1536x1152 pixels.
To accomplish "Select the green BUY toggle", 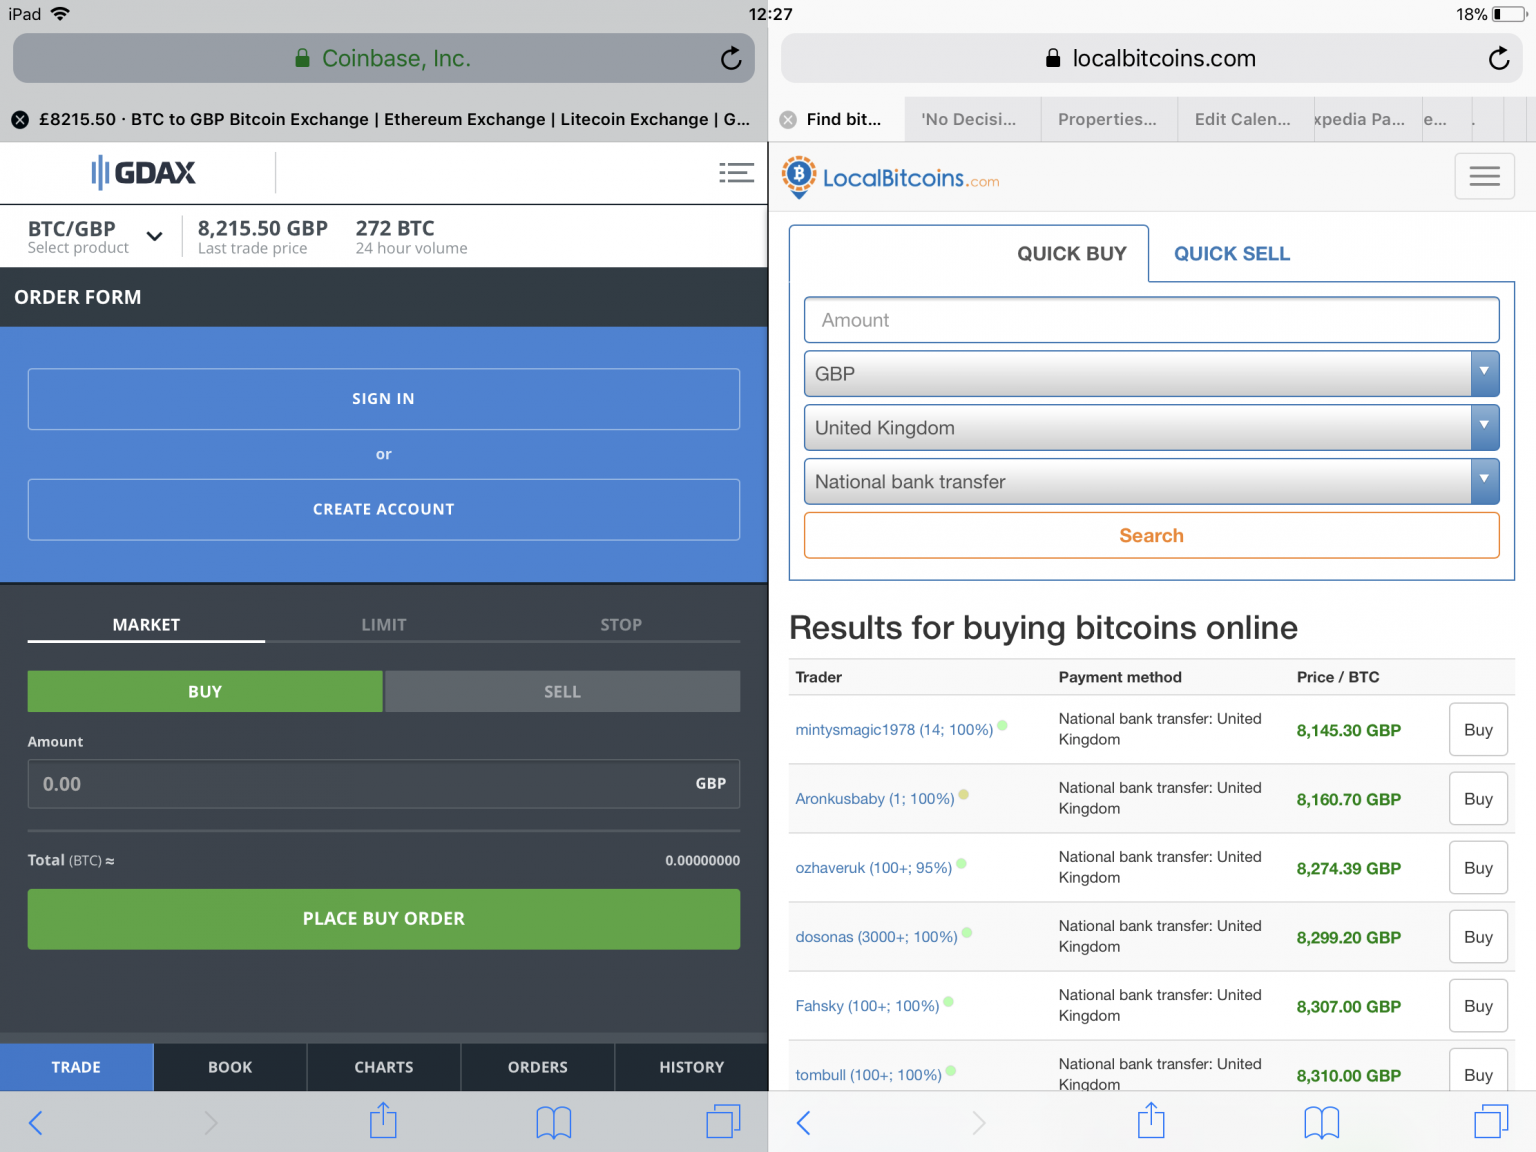I will coord(205,692).
